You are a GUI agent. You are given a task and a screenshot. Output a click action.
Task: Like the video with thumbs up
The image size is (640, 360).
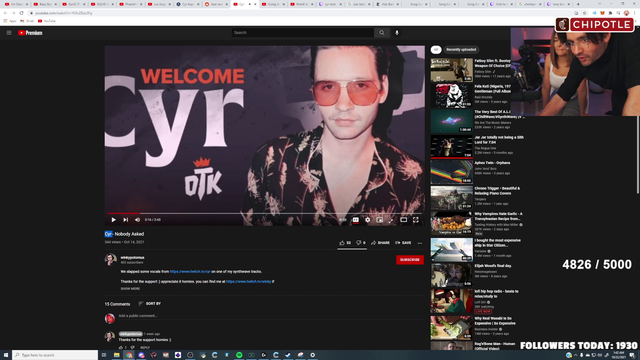click(x=345, y=243)
